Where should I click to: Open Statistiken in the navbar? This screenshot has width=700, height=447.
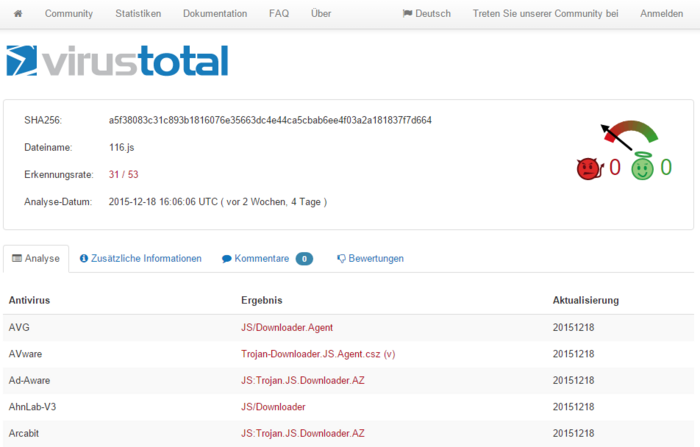pyautogui.click(x=138, y=14)
